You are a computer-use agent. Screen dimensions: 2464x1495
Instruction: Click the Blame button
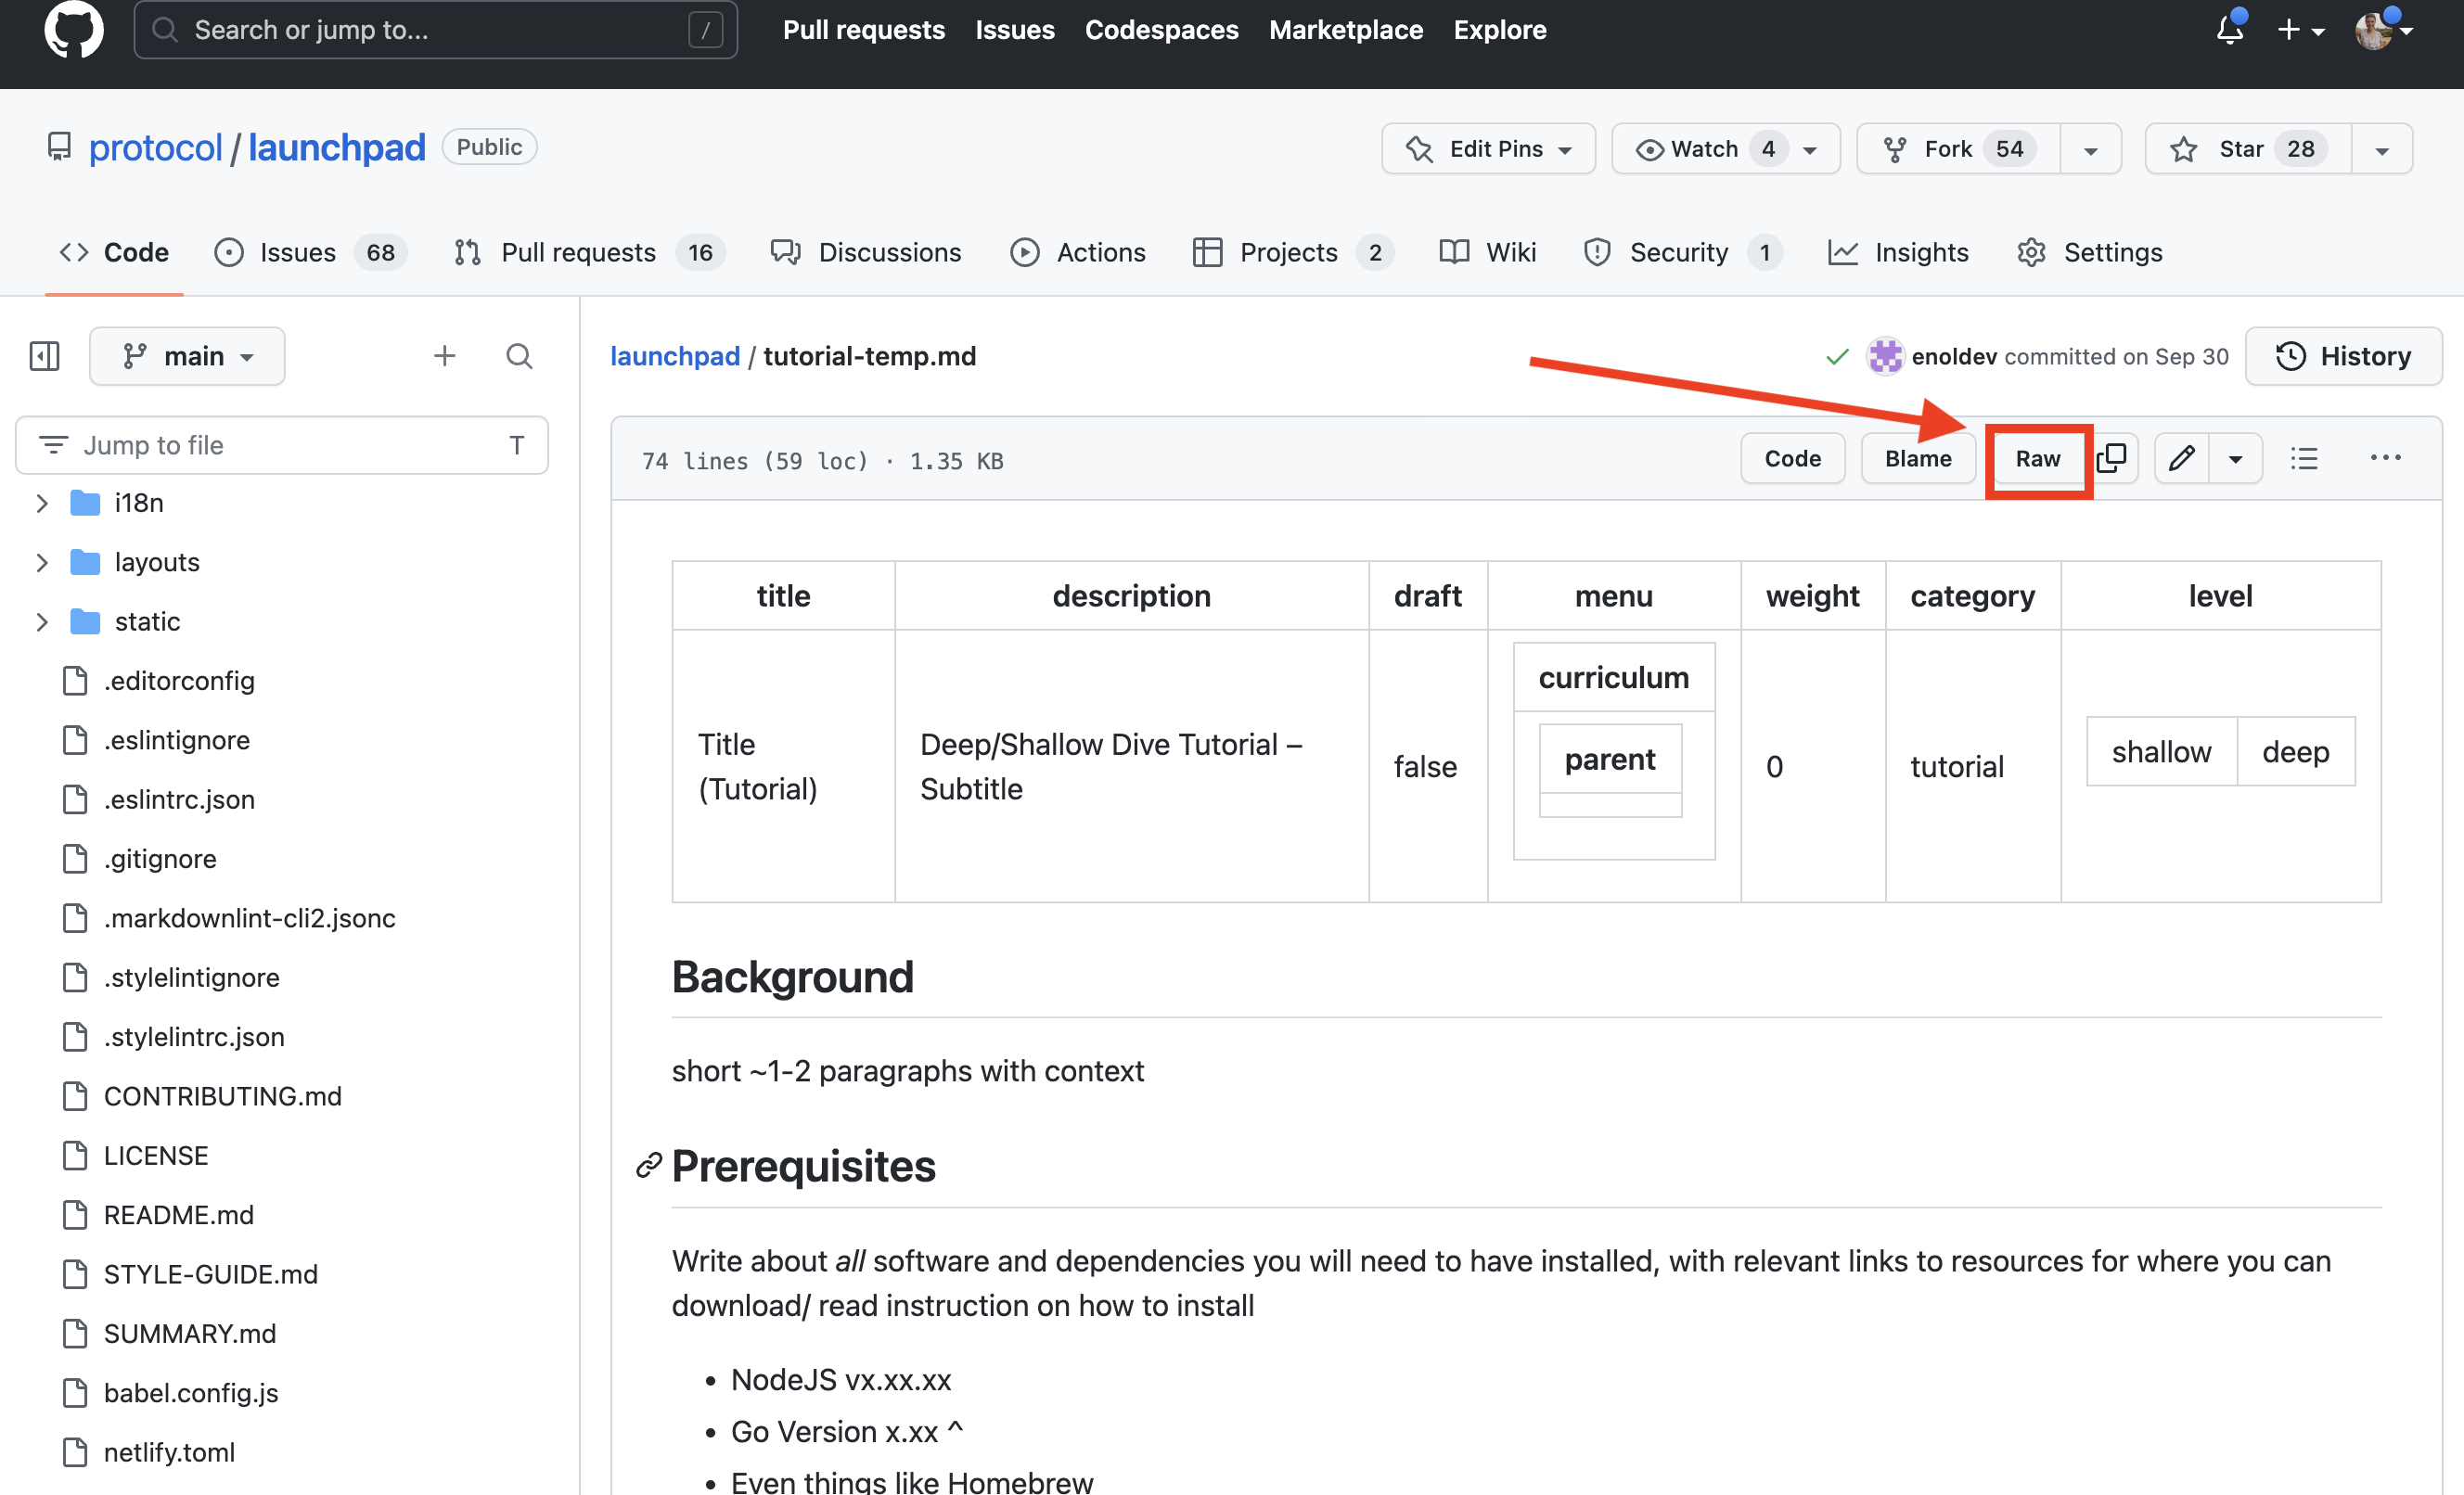(1917, 458)
